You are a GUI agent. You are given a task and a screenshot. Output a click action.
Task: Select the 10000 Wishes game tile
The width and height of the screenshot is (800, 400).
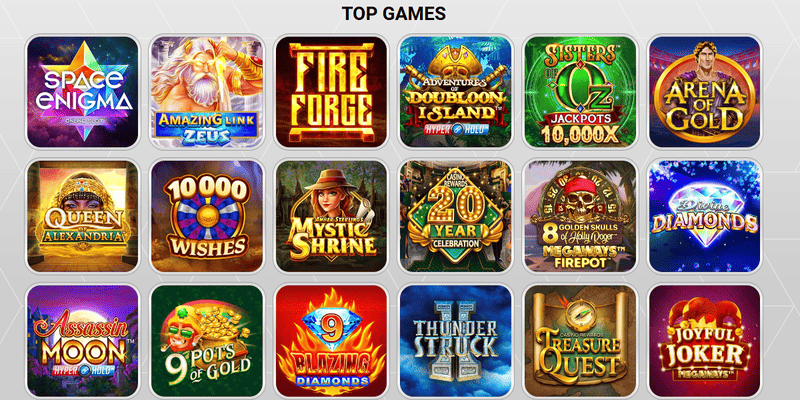[x=207, y=216]
